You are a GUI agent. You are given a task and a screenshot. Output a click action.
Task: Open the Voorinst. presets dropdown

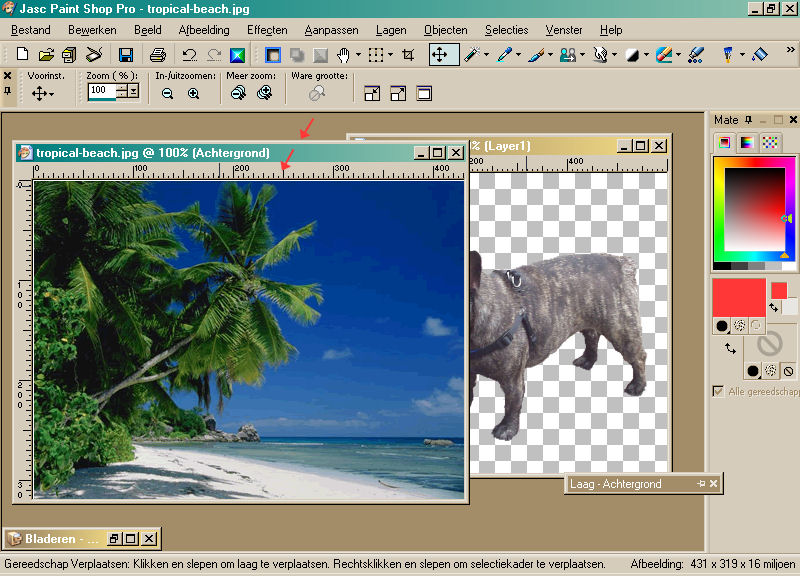click(42, 93)
